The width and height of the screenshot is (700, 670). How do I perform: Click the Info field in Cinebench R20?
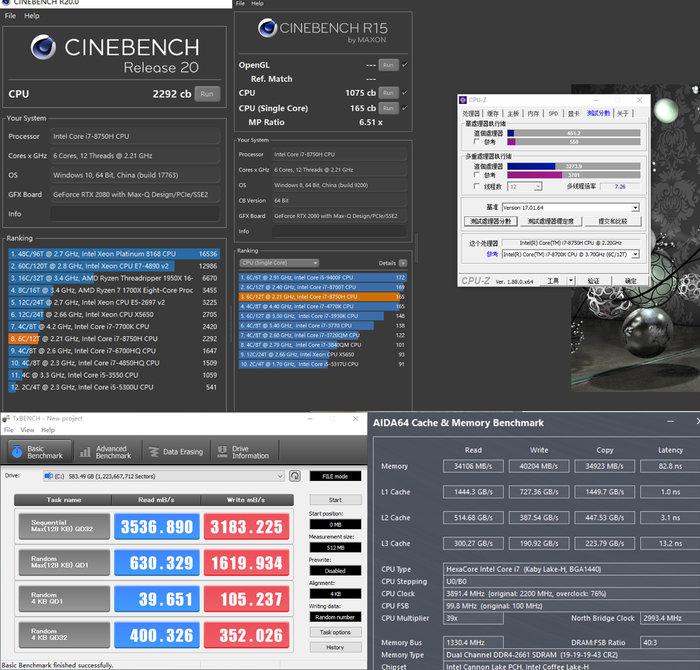pyautogui.click(x=135, y=214)
